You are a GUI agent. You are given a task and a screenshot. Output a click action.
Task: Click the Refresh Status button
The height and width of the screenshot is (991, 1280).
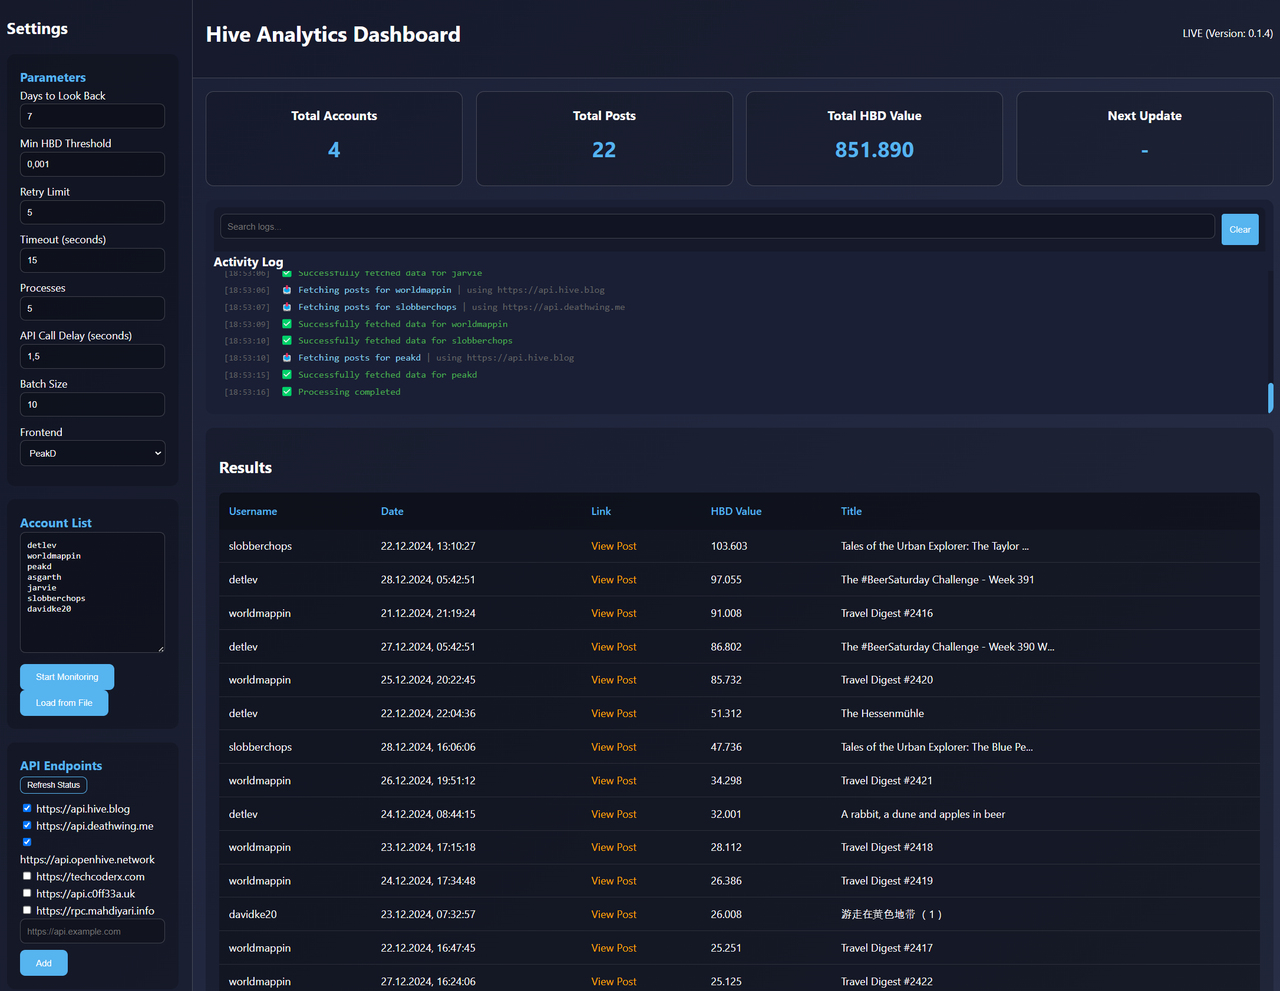click(54, 785)
